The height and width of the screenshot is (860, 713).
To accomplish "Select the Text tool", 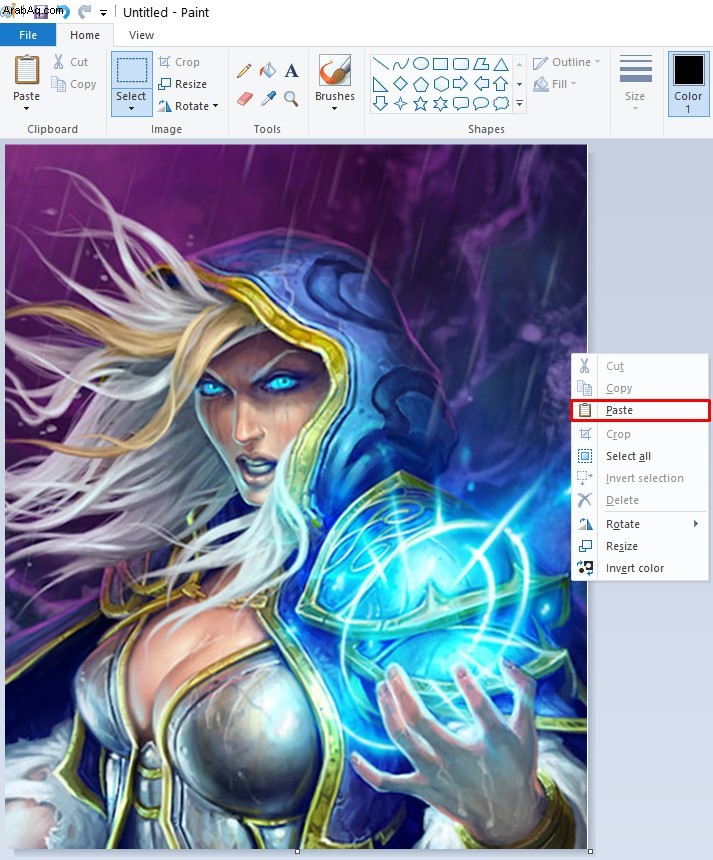I will coord(292,71).
